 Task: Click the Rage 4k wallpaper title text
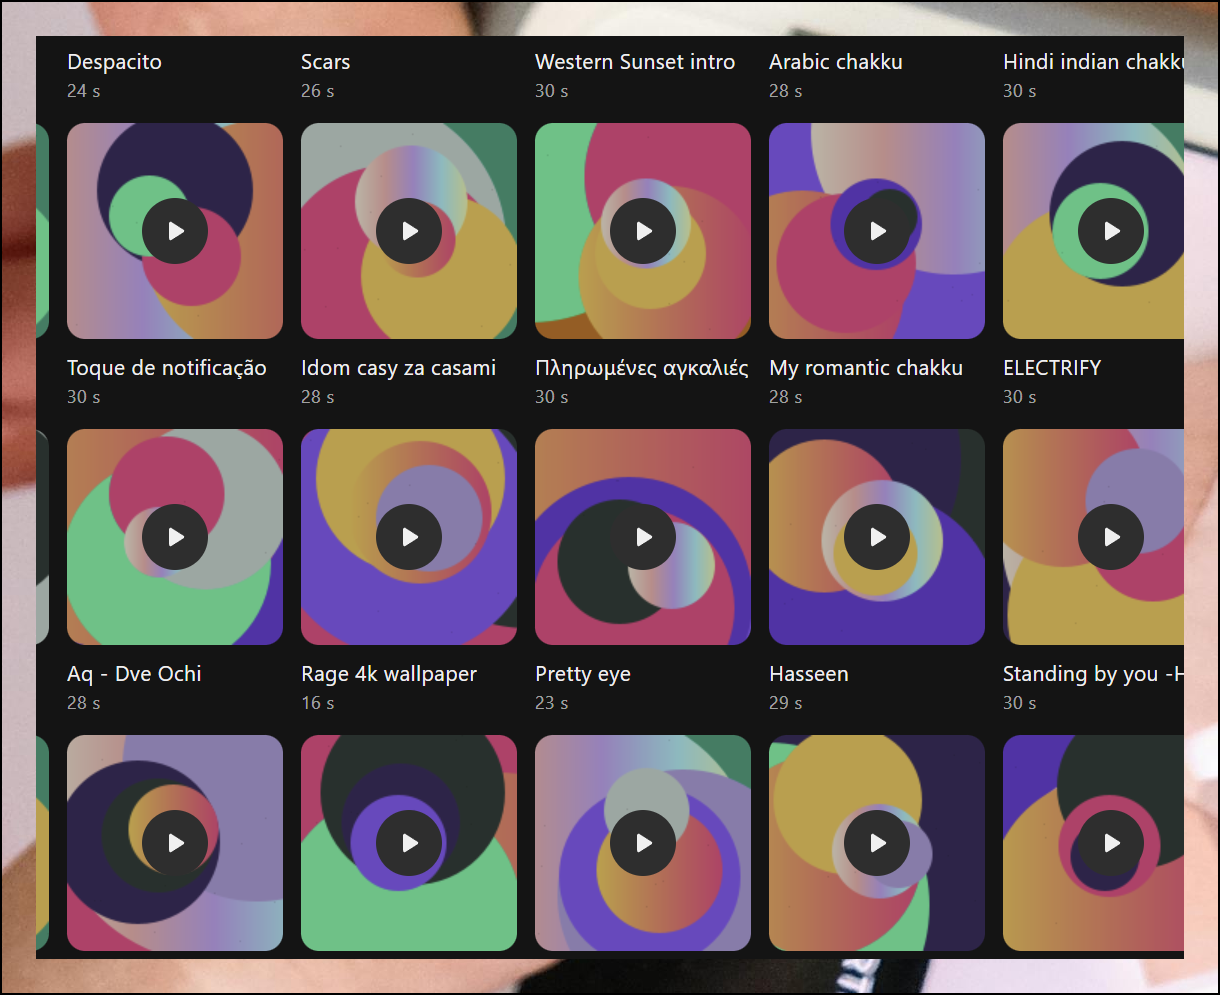coord(389,674)
